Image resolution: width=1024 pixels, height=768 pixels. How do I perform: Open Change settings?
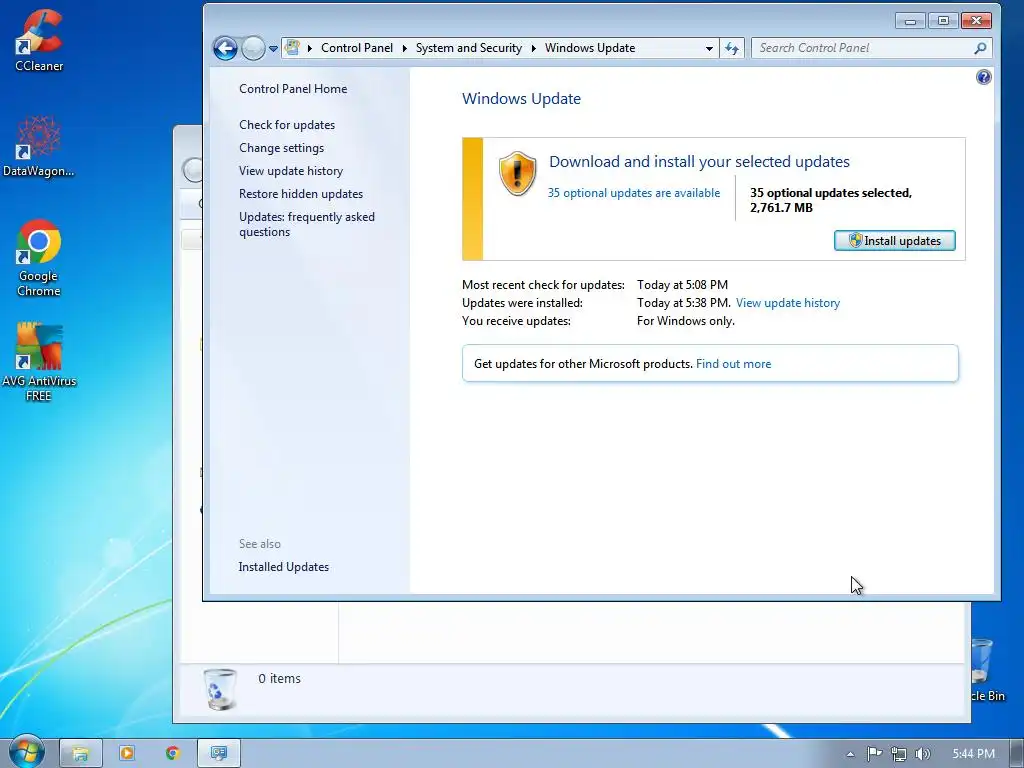pos(281,148)
